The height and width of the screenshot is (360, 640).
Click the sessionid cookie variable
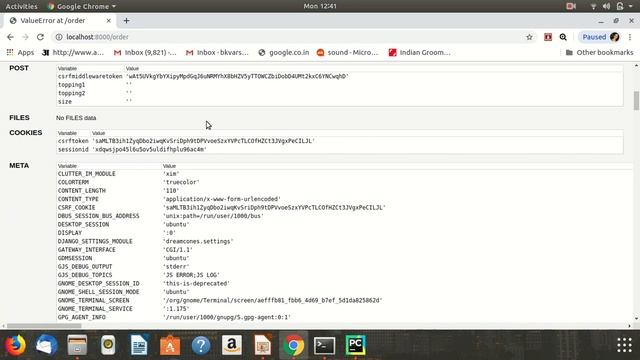click(73, 149)
